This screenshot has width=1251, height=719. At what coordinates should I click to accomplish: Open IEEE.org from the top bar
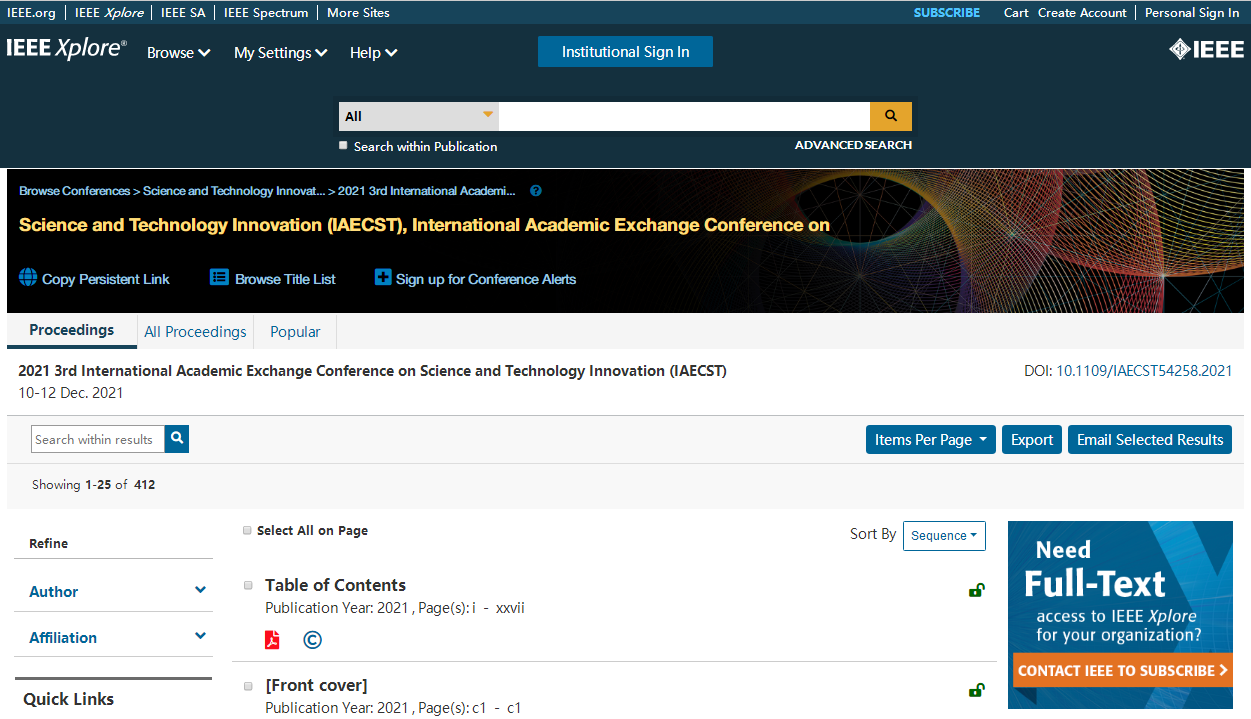tap(31, 13)
